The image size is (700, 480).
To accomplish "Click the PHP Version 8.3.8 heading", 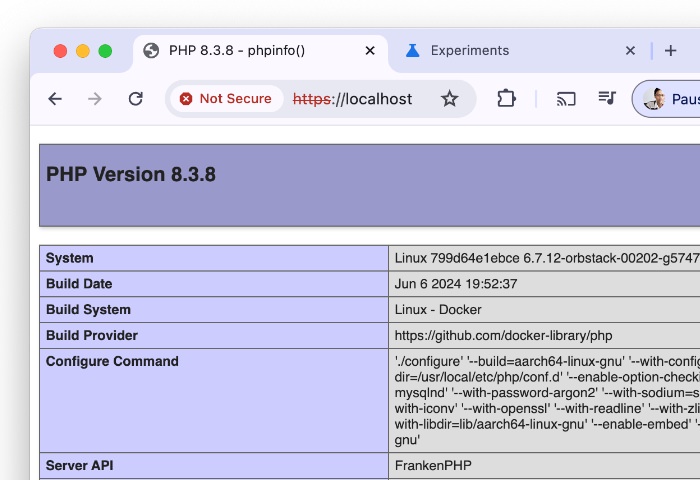I will point(131,174).
